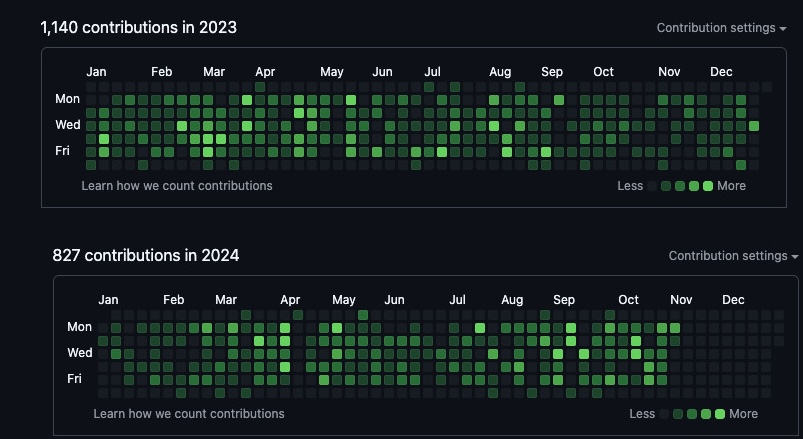Click the 'More' label in 2024 legend
803x439 pixels.
point(743,414)
